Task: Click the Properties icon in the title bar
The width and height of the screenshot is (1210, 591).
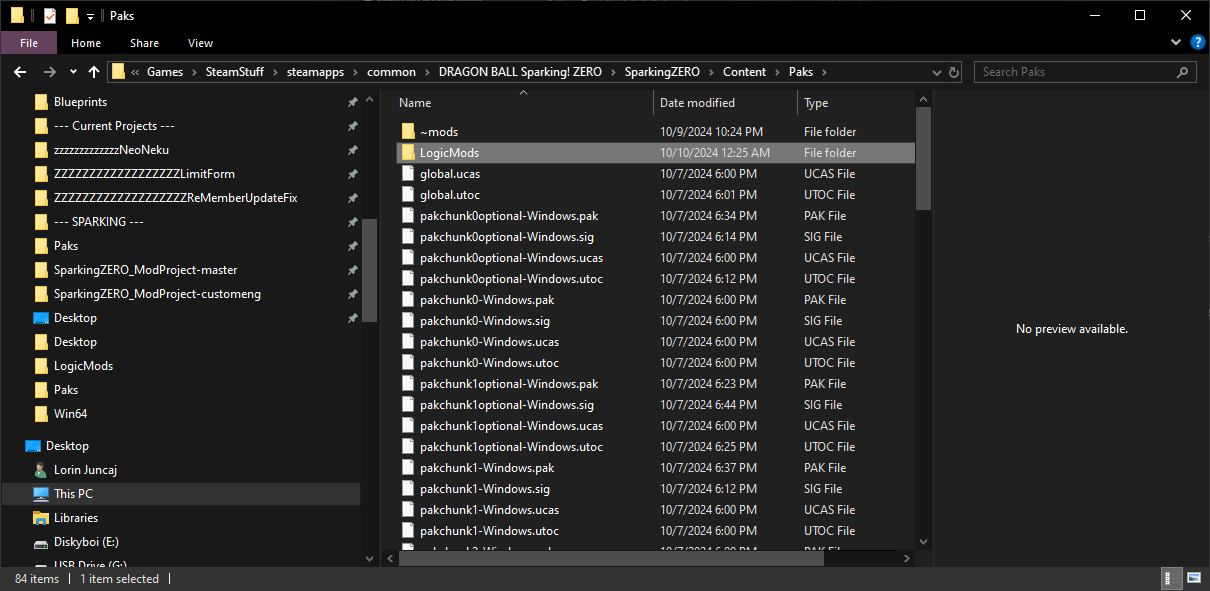Action: click(x=50, y=16)
